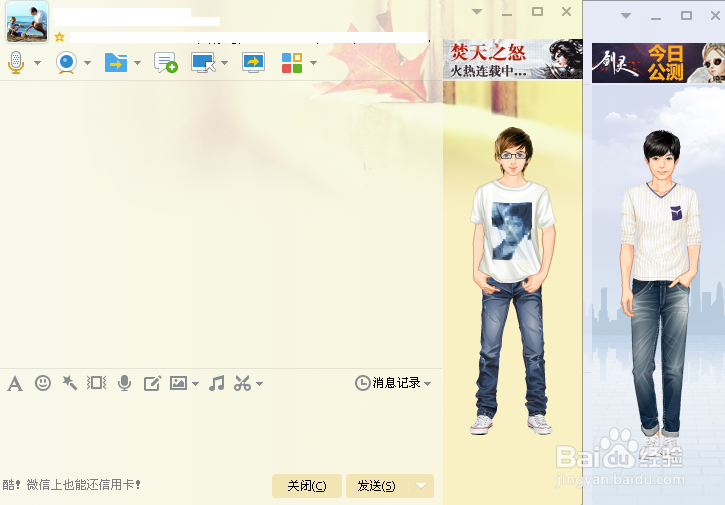This screenshot has height=505, width=725.
Task: Insert a picture with image icon
Action: click(x=178, y=383)
